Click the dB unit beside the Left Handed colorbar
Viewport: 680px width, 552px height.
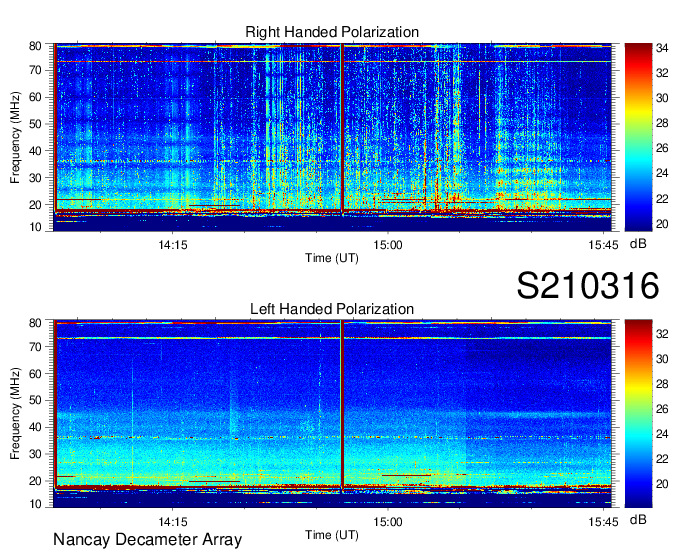pos(638,519)
